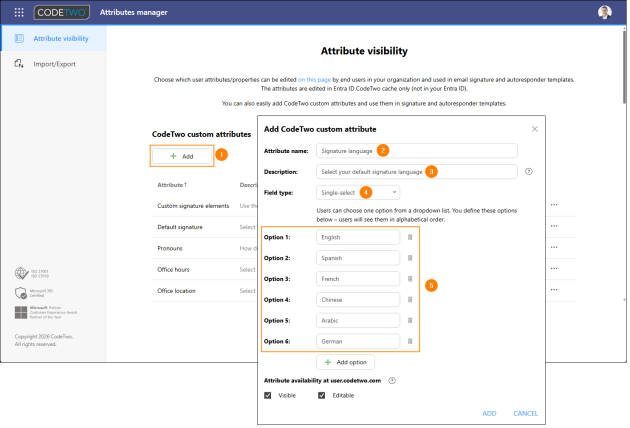This screenshot has height=428, width=630.
Task: Toggle the Visible checkbox
Action: (268, 395)
